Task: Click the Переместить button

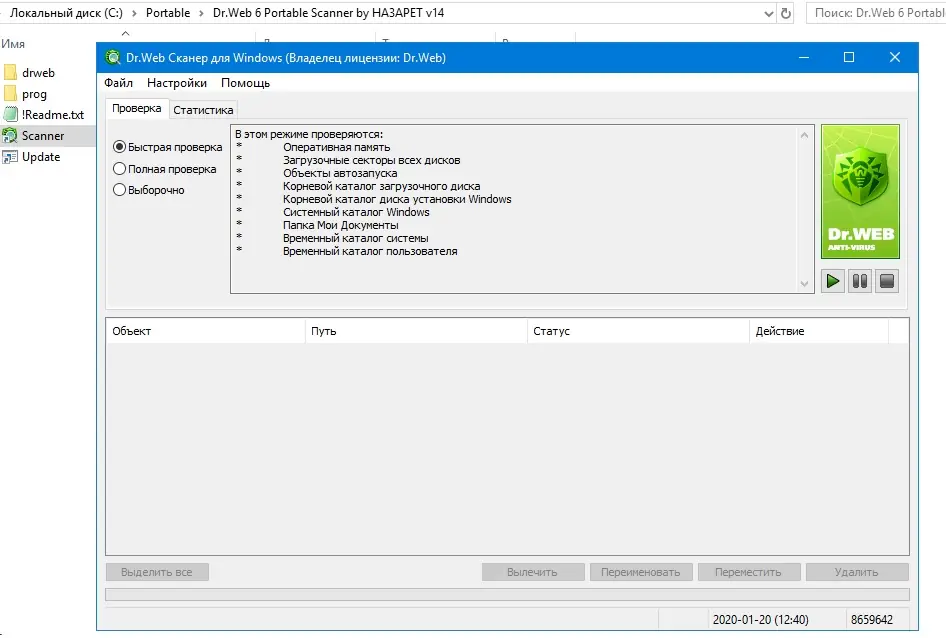Action: (x=749, y=572)
